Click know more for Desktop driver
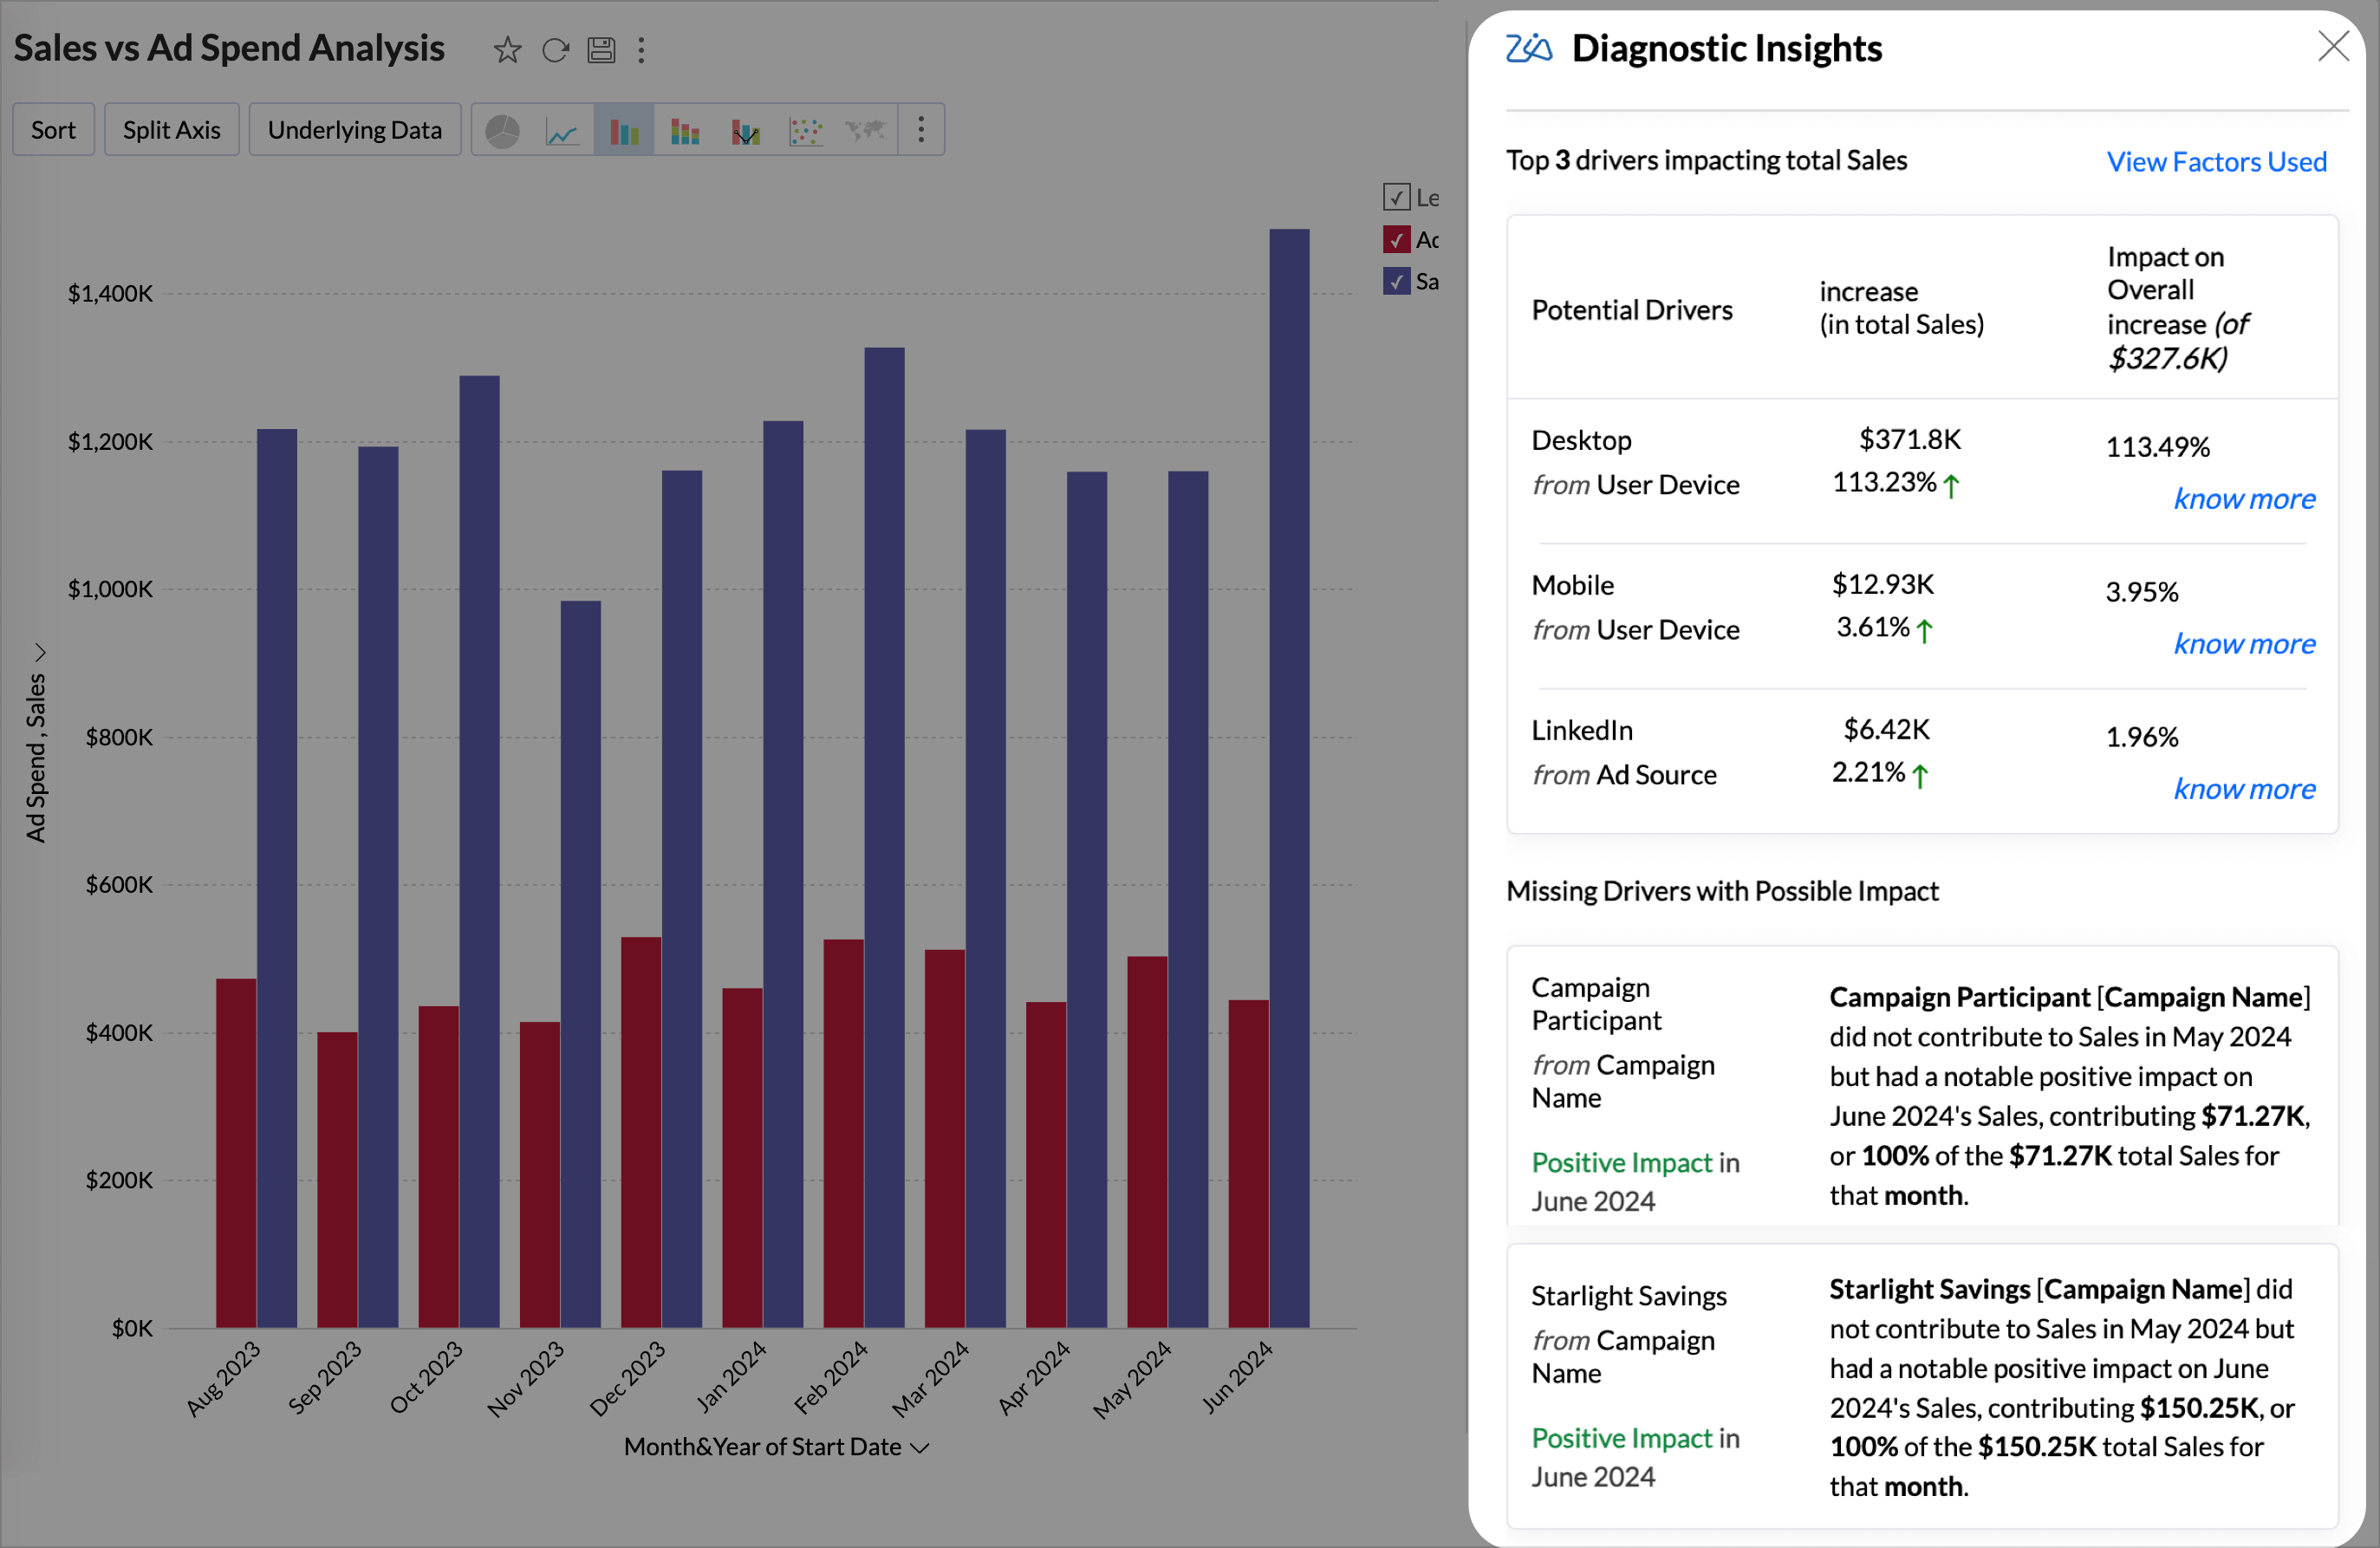 (2244, 499)
